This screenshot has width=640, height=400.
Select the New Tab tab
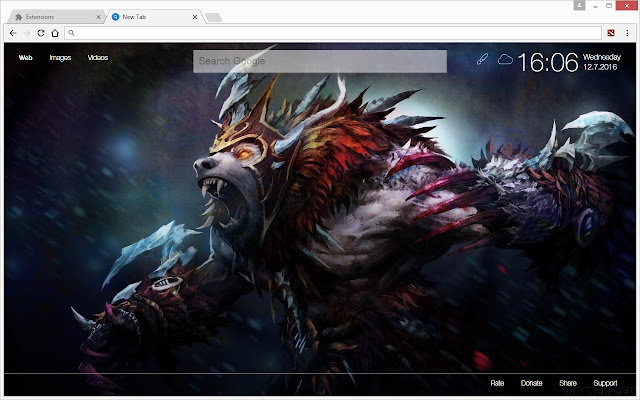coord(155,17)
